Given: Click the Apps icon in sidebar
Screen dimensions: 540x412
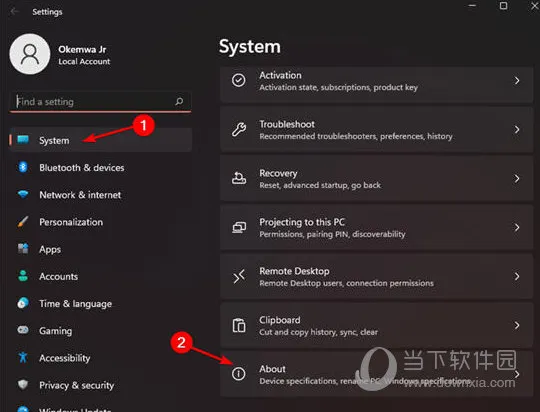Looking at the screenshot, I should pos(23,248).
